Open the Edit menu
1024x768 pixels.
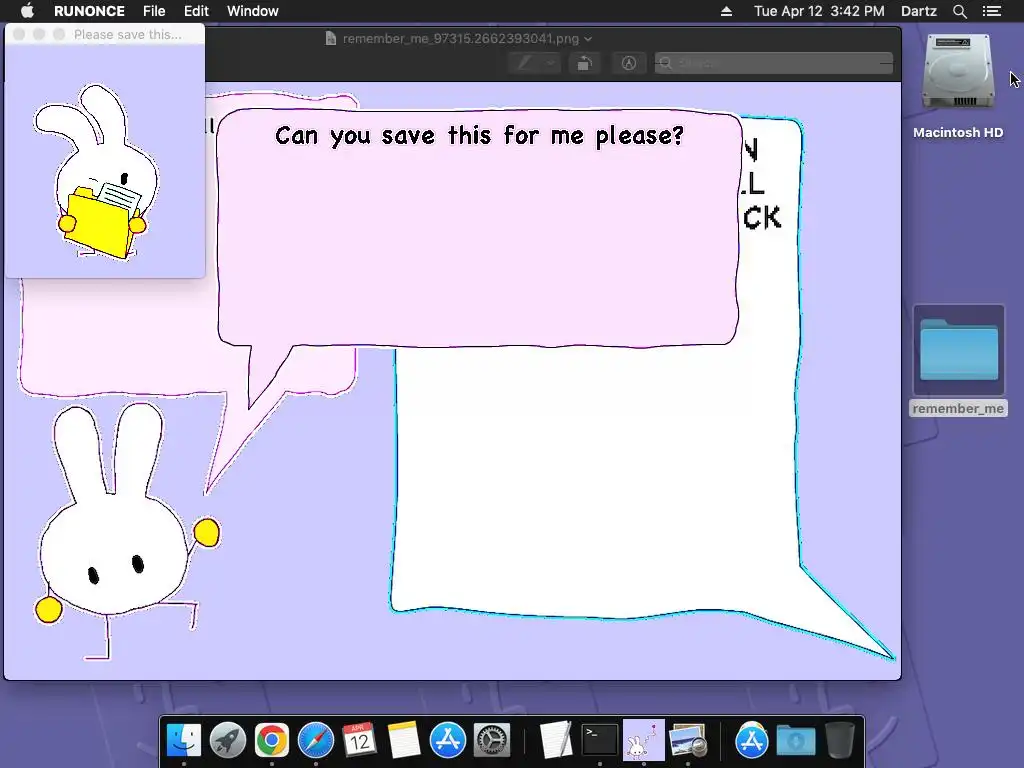click(196, 11)
